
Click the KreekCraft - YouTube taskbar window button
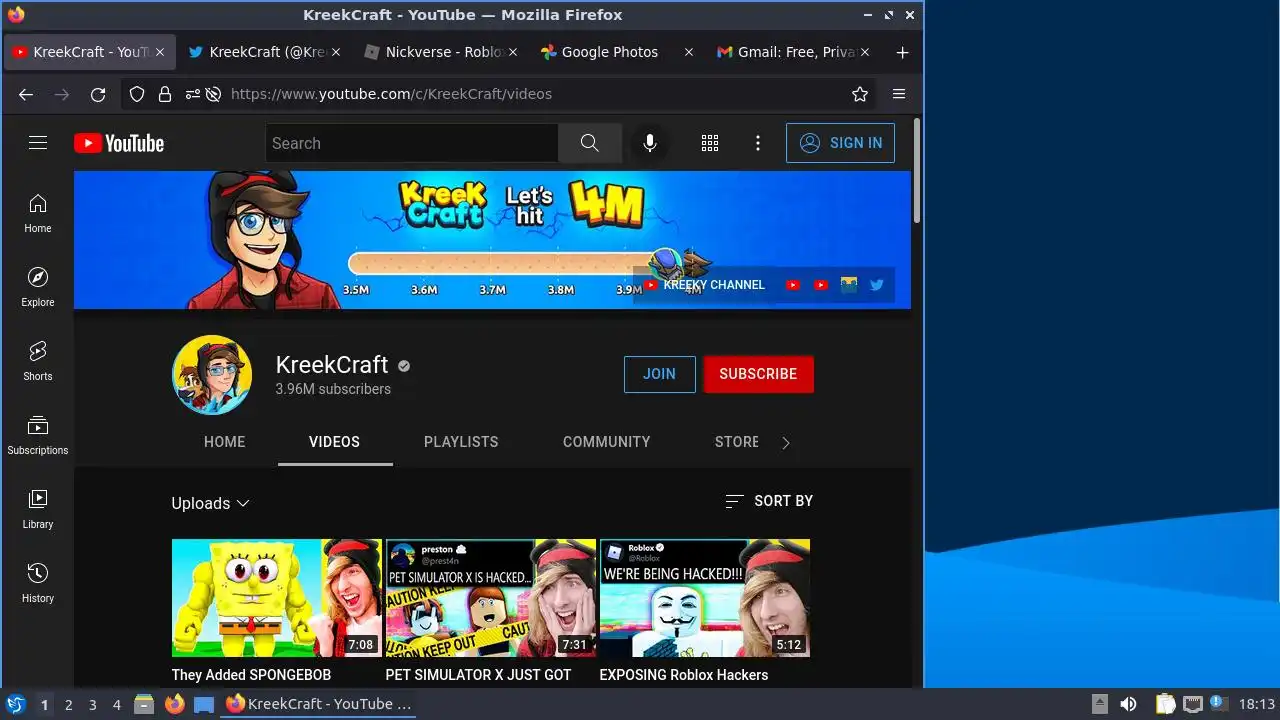(x=318, y=704)
